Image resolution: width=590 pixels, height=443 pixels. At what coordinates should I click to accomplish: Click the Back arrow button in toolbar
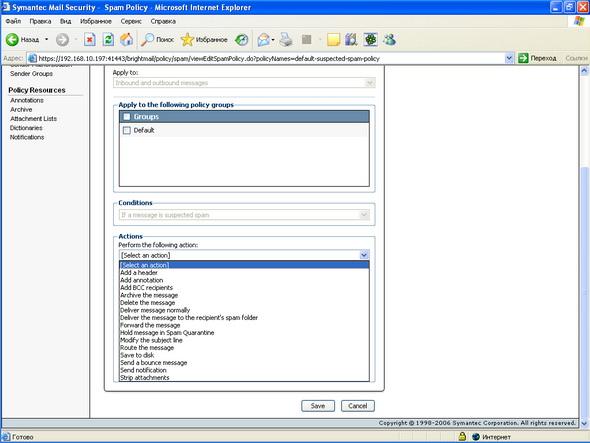coord(12,40)
